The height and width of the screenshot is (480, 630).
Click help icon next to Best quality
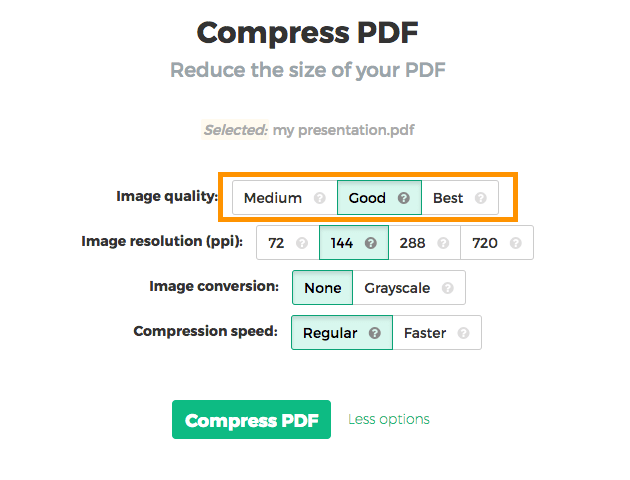tap(481, 198)
